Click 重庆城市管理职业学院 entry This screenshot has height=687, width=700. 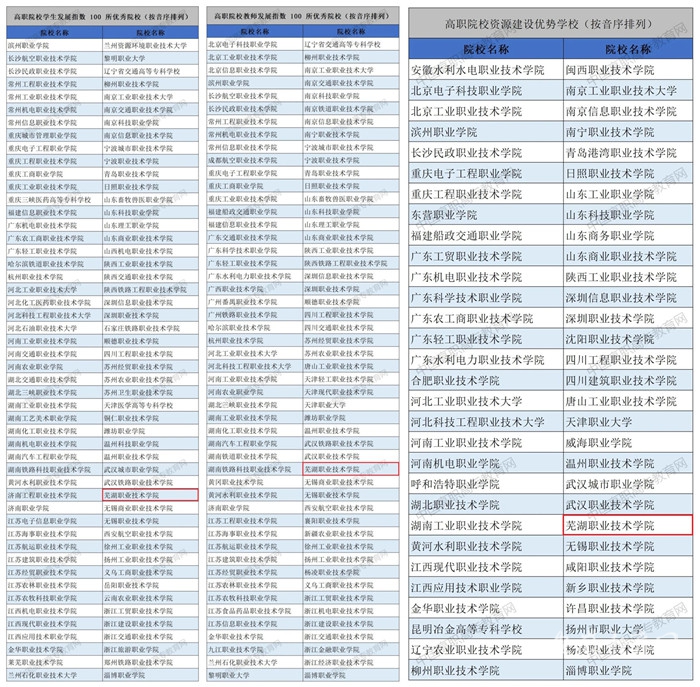click(54, 135)
